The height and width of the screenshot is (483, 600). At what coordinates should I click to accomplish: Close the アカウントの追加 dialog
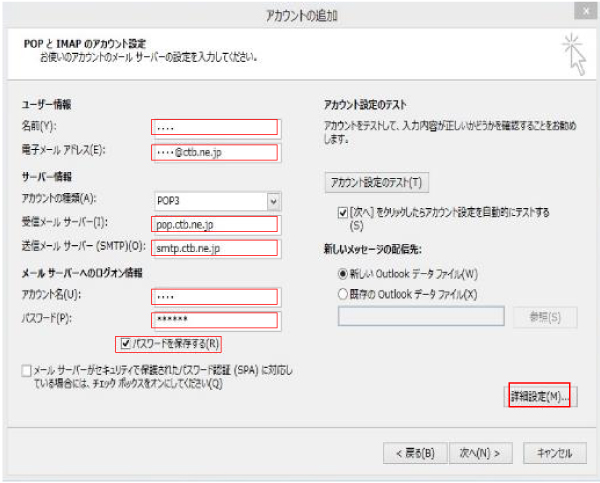pos(585,11)
